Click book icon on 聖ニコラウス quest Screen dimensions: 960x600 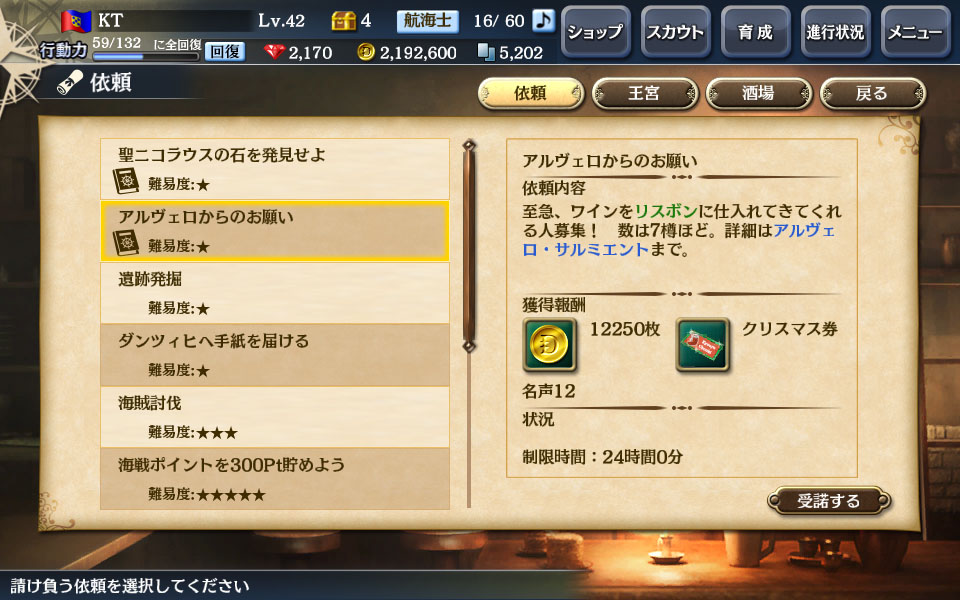coord(126,181)
